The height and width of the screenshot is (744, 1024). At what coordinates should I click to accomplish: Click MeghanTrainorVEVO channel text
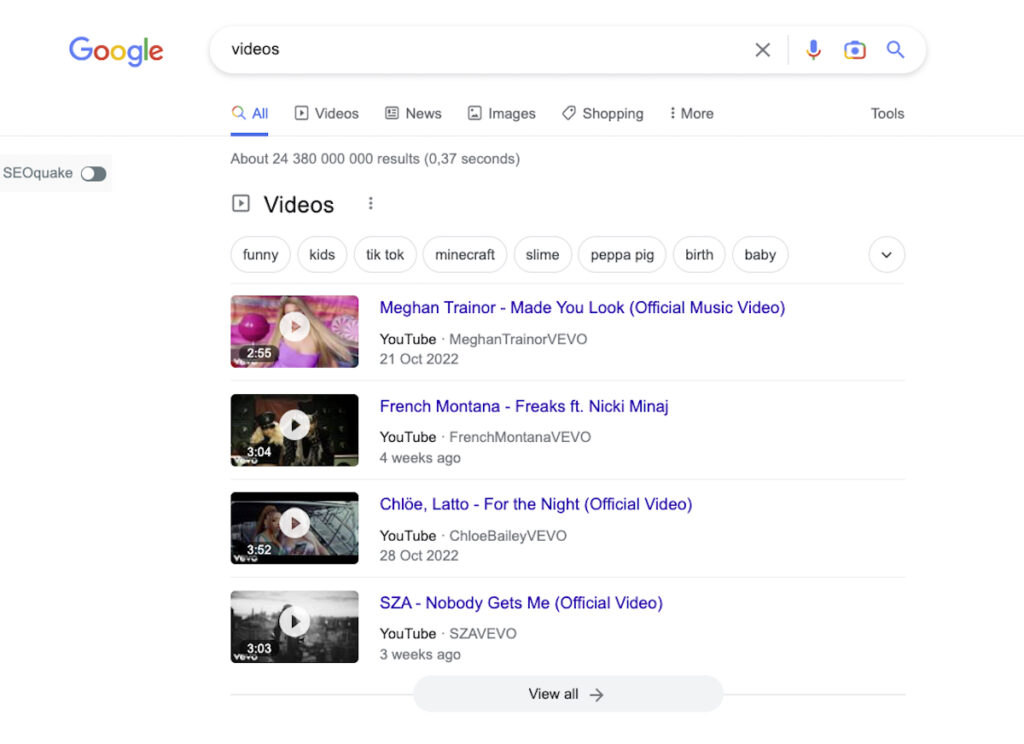pyautogui.click(x=518, y=339)
